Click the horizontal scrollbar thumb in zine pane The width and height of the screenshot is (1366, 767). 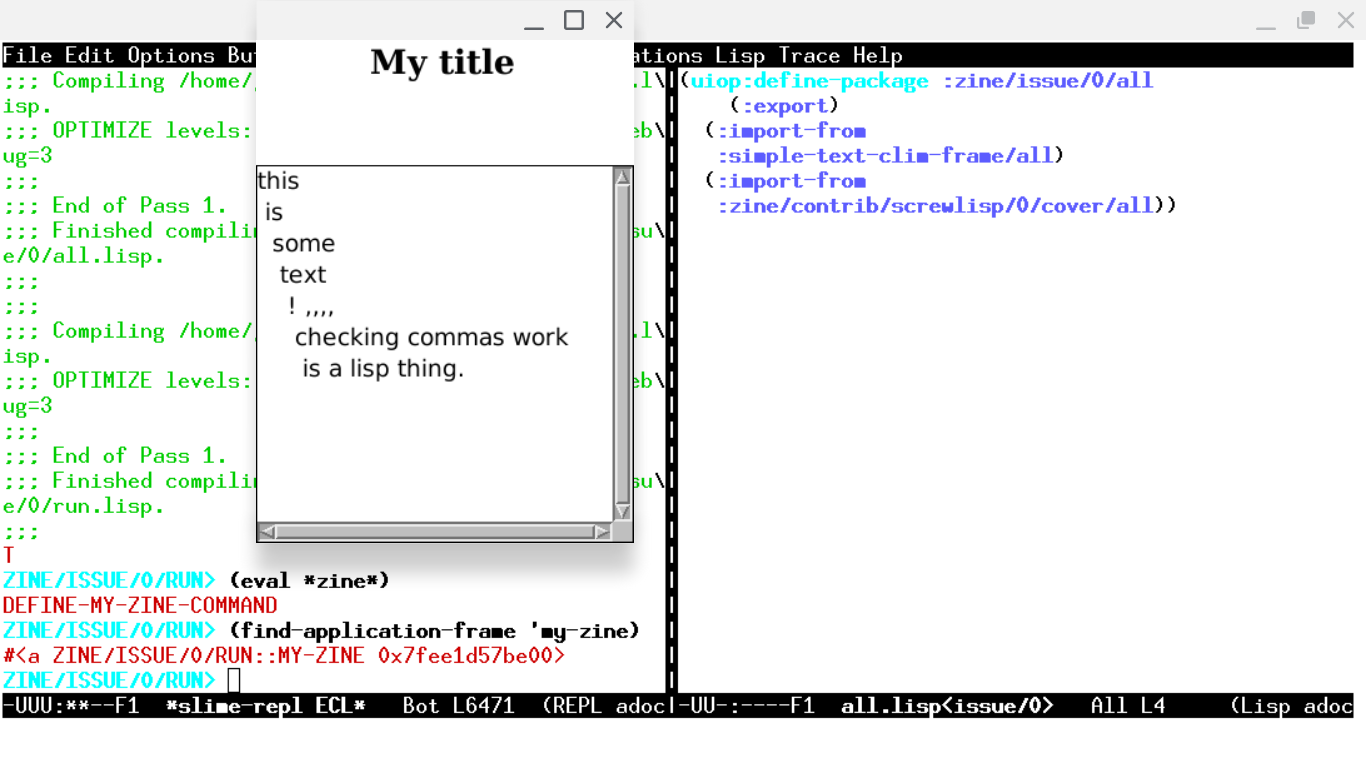tap(434, 532)
